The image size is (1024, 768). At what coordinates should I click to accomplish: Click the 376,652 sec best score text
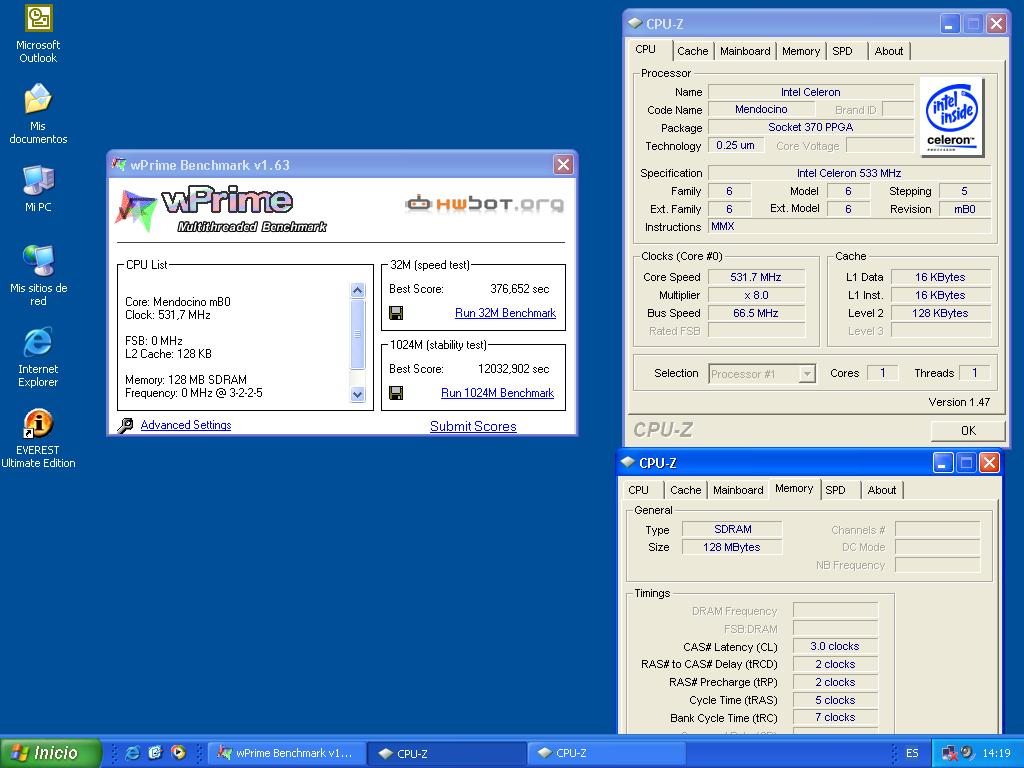pos(519,289)
